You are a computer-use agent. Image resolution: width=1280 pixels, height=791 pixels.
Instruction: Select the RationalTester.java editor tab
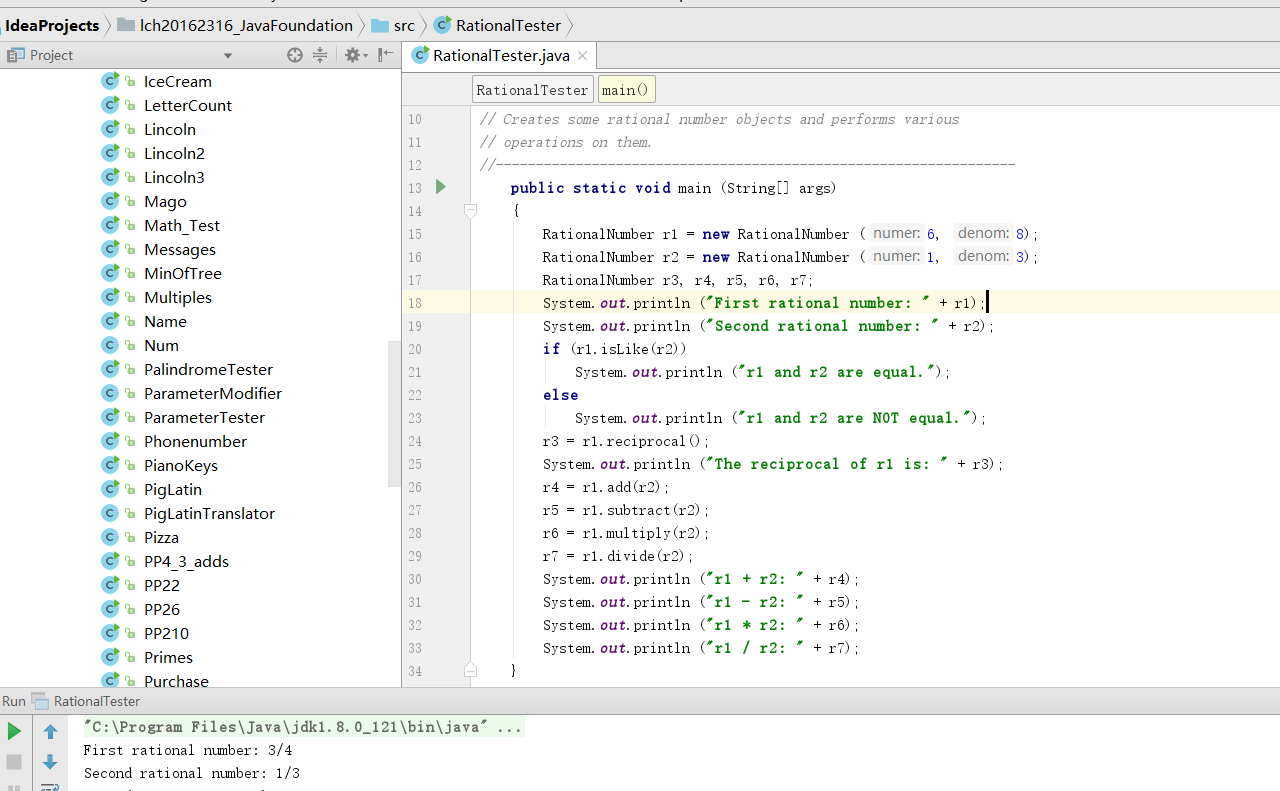point(501,56)
